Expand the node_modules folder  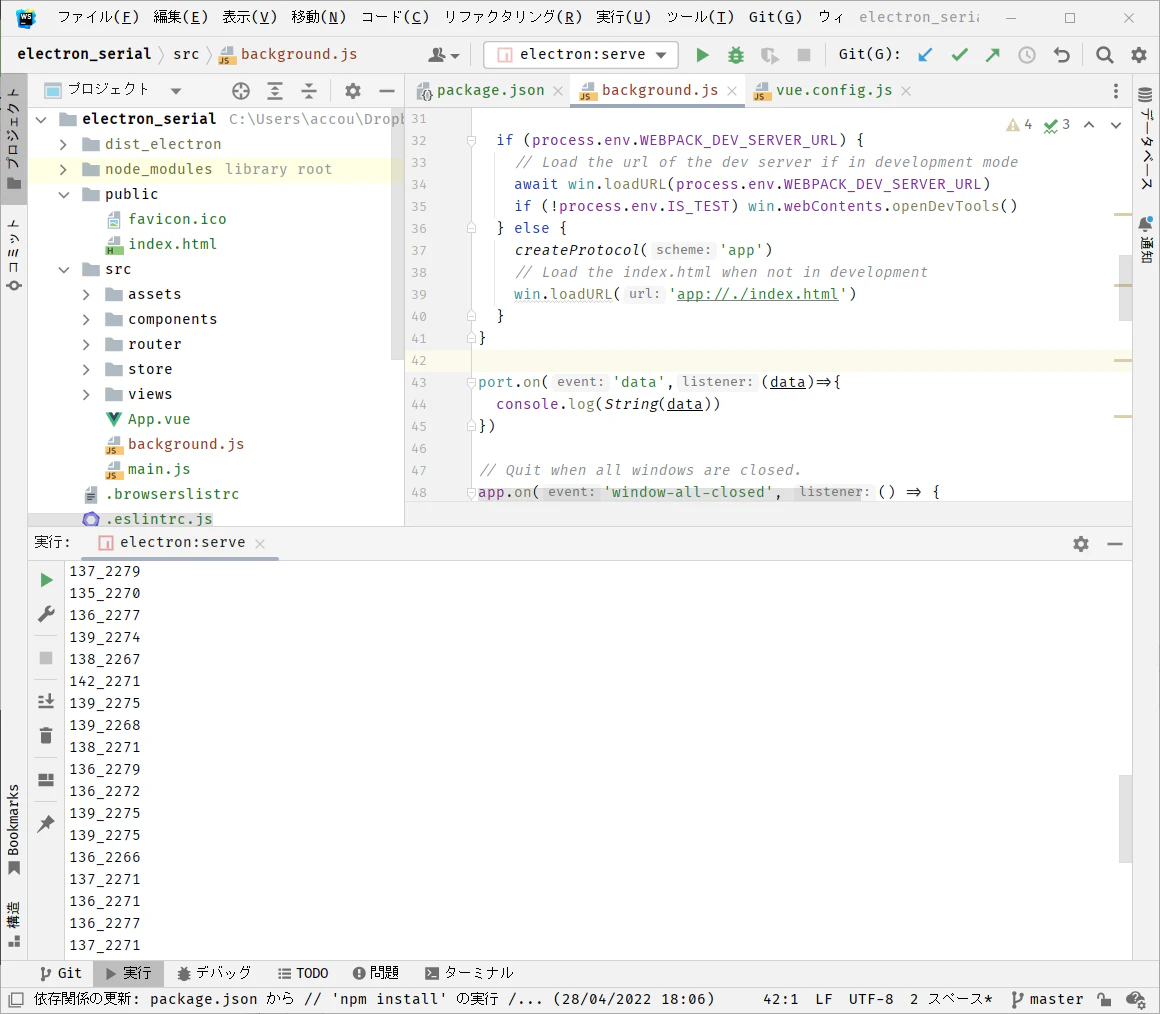coord(64,169)
